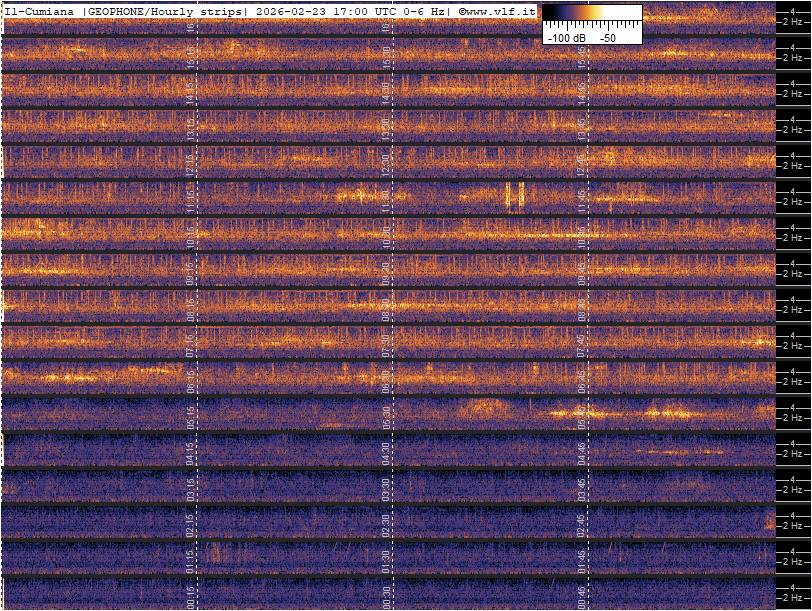Click the 07:45 time marker
This screenshot has height=611, width=812.
tap(581, 342)
